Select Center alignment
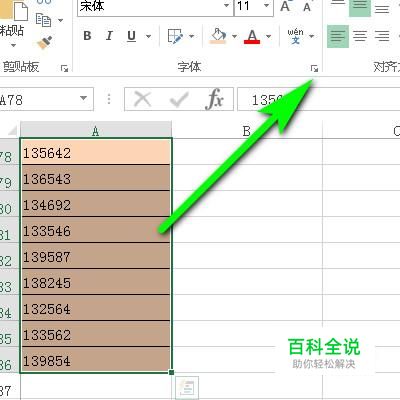The image size is (400, 400). point(360,36)
